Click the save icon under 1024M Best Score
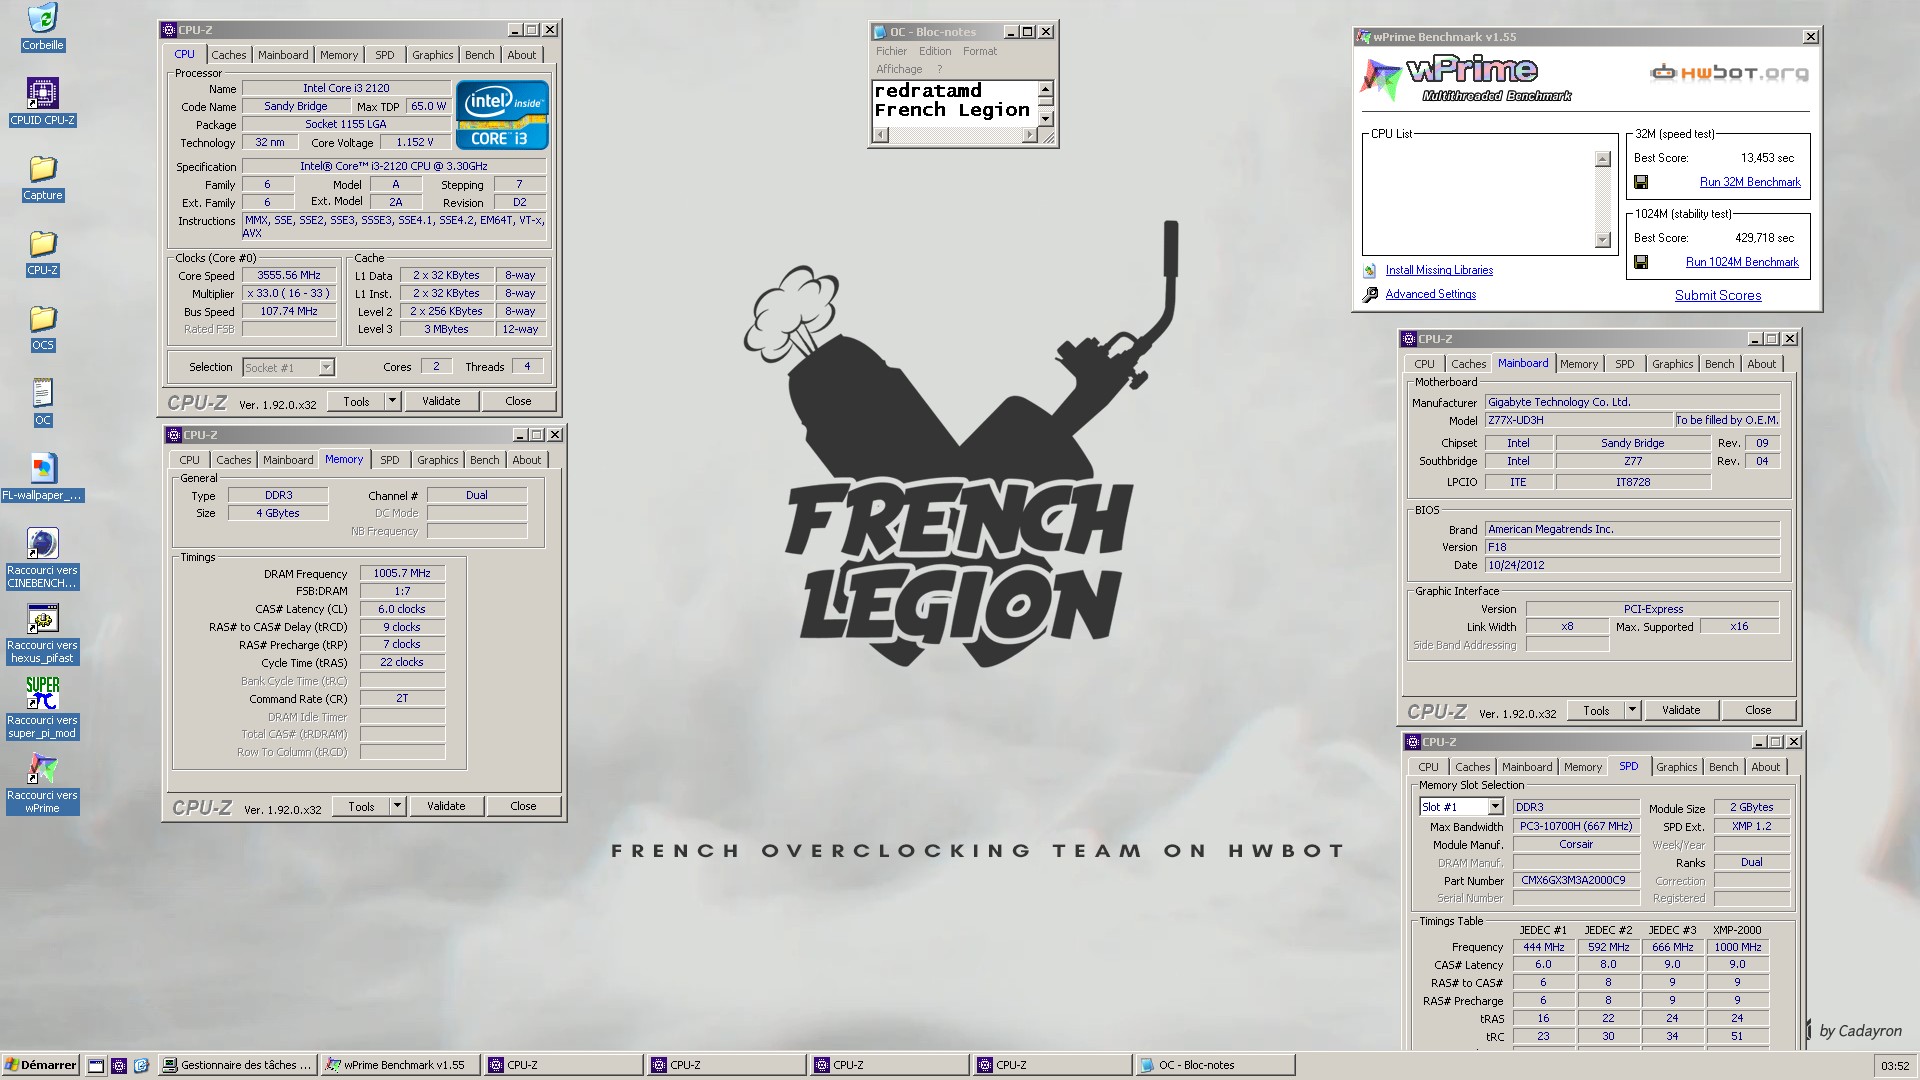The height and width of the screenshot is (1080, 1920). point(1641,262)
